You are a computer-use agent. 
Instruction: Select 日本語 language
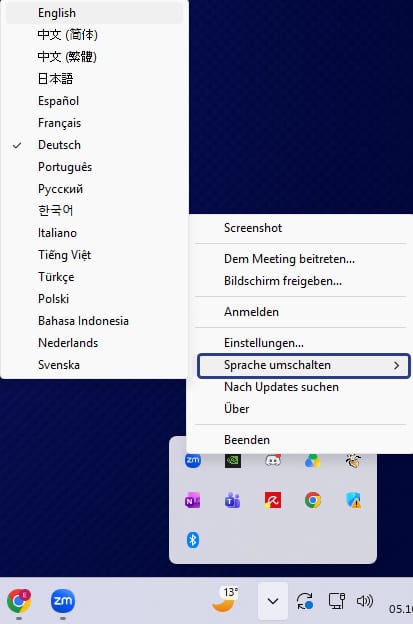click(x=95, y=79)
